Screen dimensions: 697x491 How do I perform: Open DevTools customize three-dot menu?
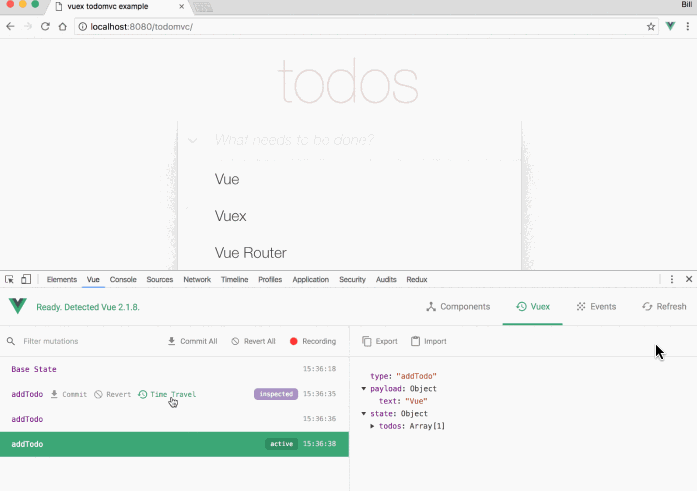[672, 279]
